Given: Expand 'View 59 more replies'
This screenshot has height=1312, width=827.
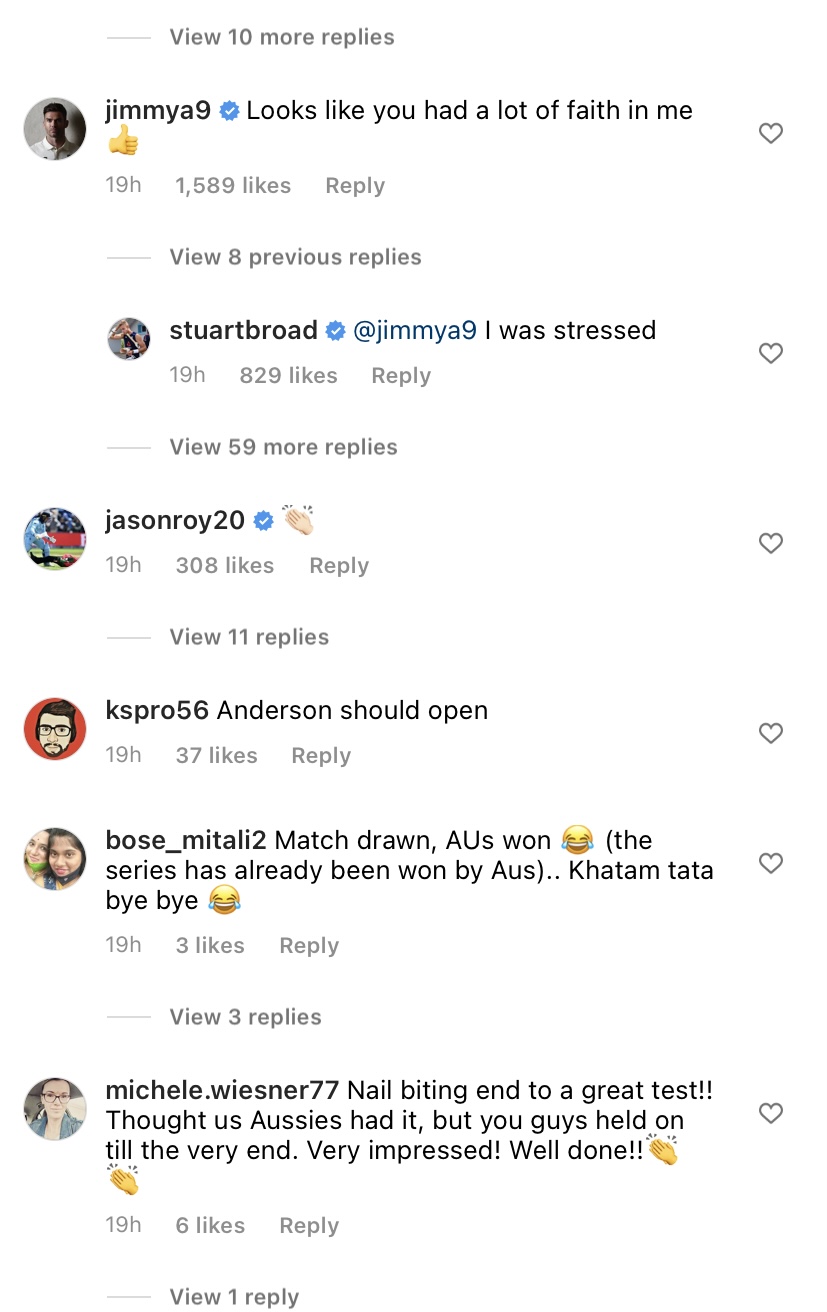Looking at the screenshot, I should pyautogui.click(x=283, y=447).
